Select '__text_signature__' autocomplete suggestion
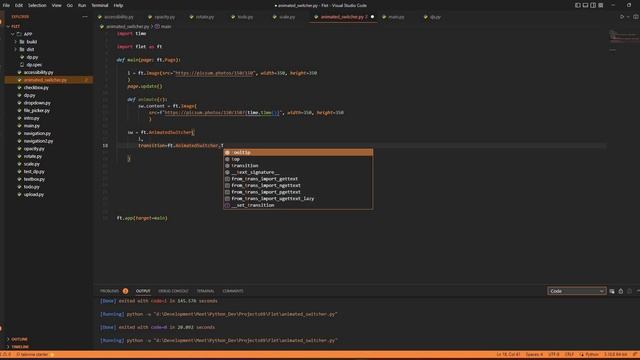The height and width of the screenshot is (360, 640). tap(298, 172)
